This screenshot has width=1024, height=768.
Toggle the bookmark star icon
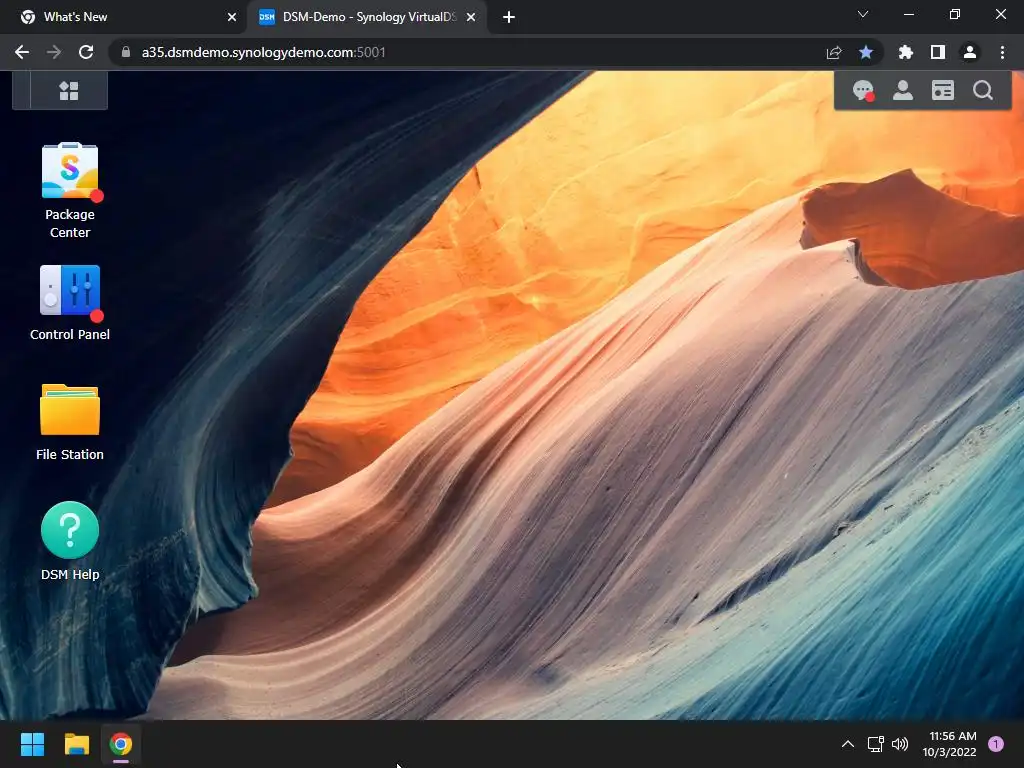pyautogui.click(x=866, y=52)
